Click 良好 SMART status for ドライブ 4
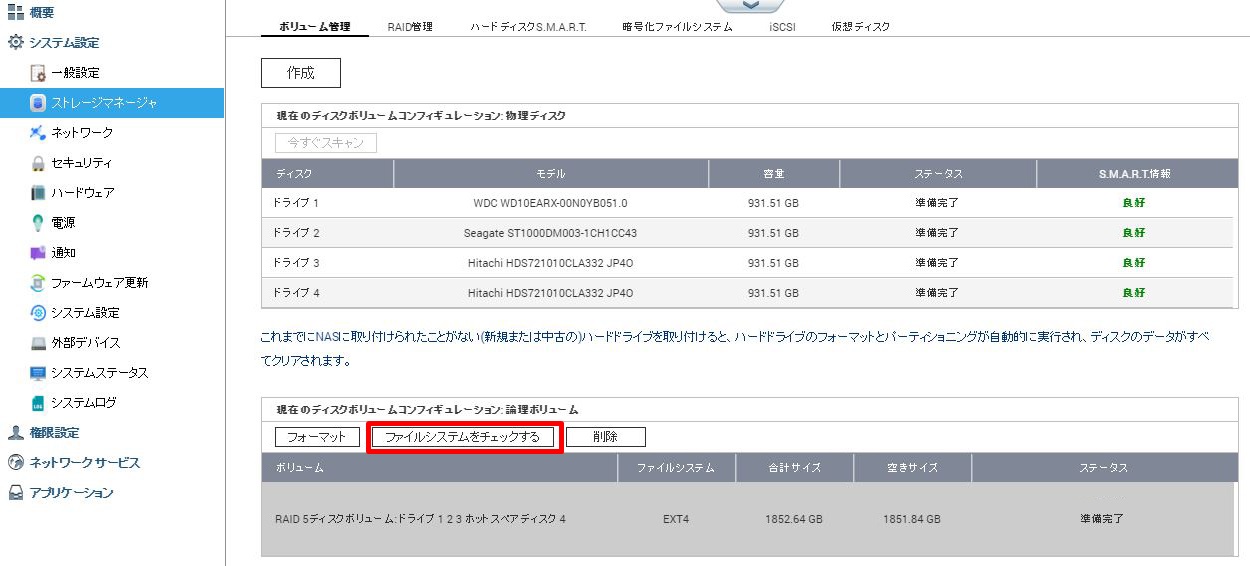Screen dimensions: 1250x566 [x=1134, y=293]
